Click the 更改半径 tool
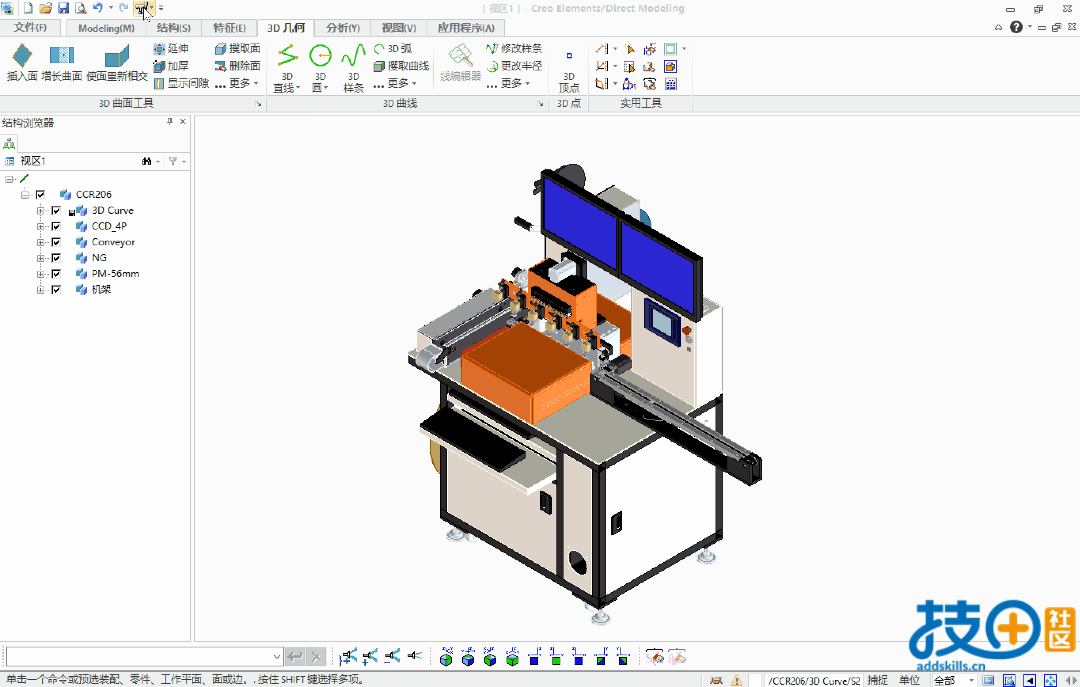 click(514, 65)
